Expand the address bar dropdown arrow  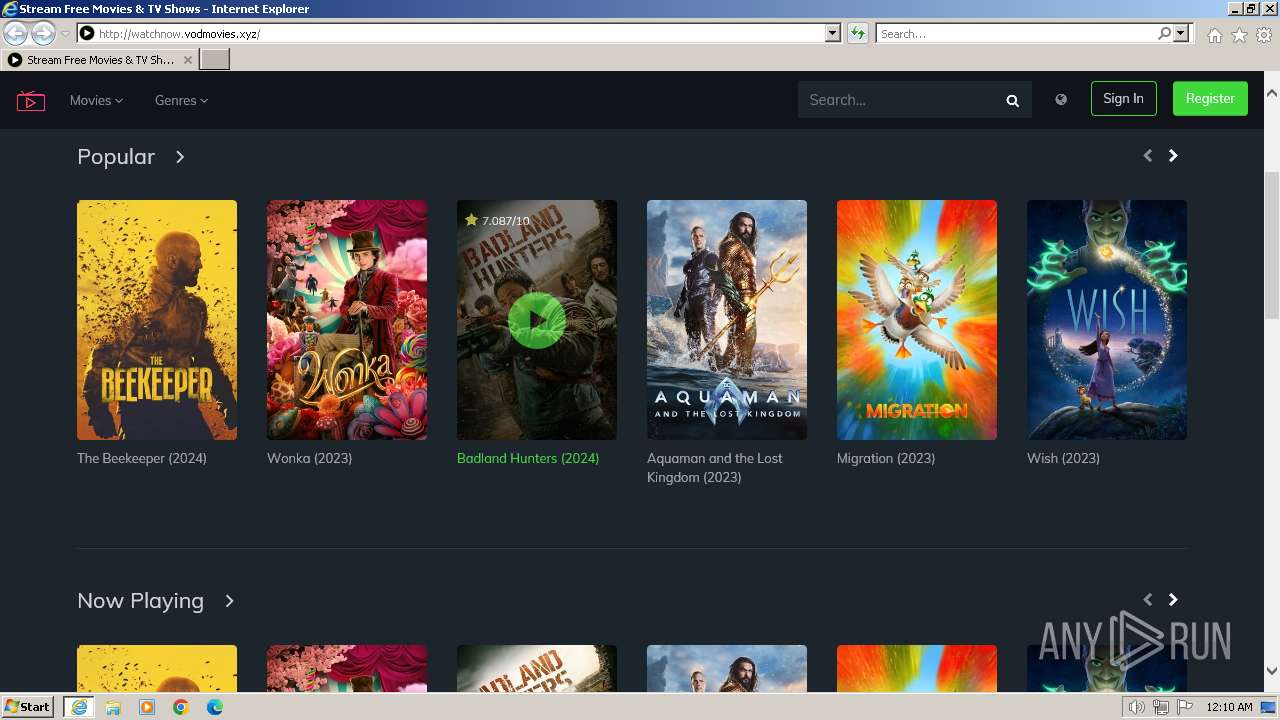(833, 33)
